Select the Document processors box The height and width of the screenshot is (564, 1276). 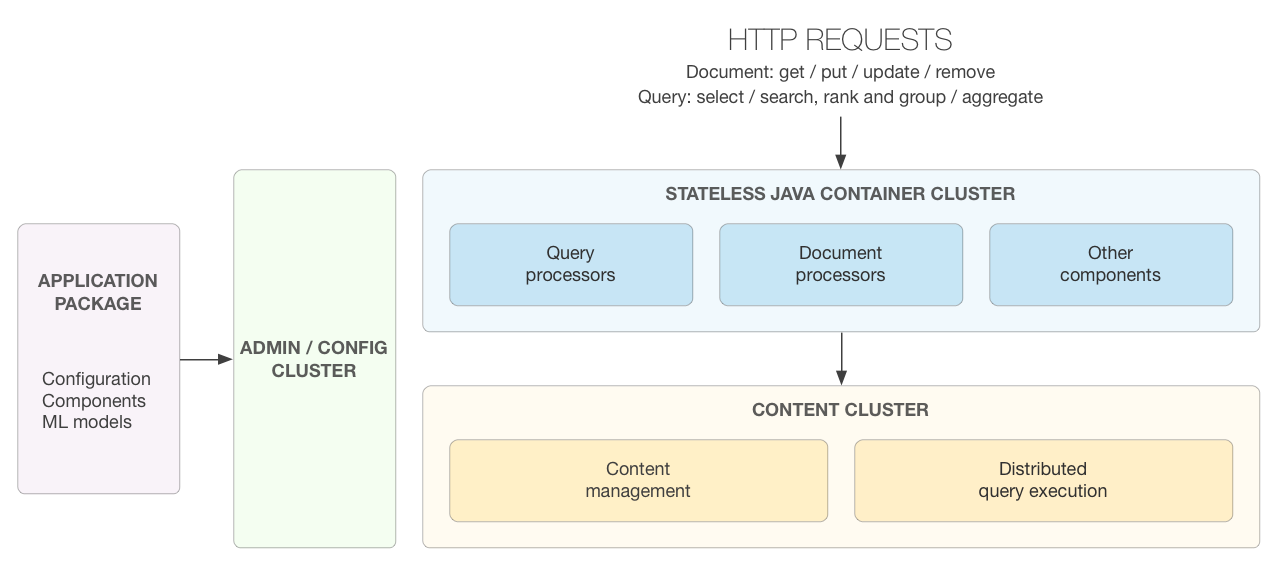[841, 264]
